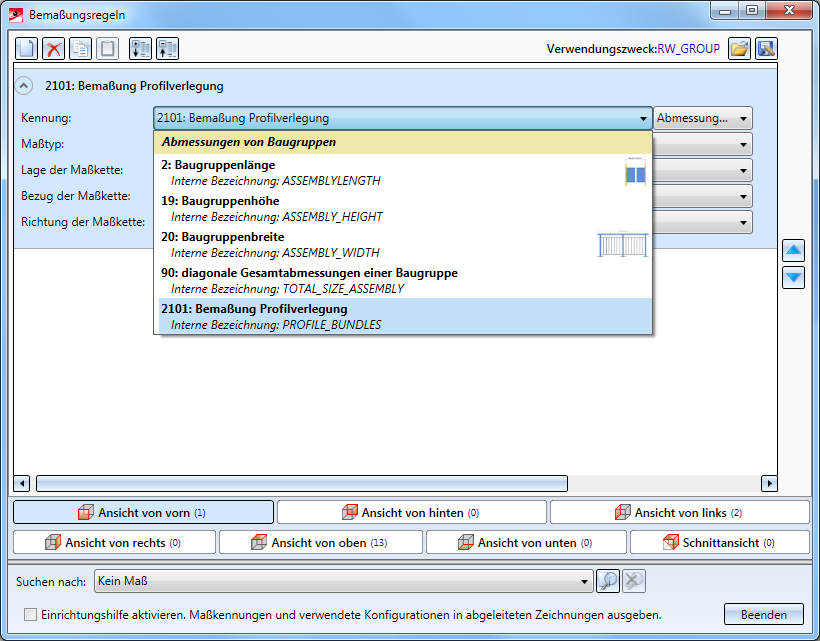Click horizontal scrollbar left arrow
This screenshot has height=641, width=820.
22,484
